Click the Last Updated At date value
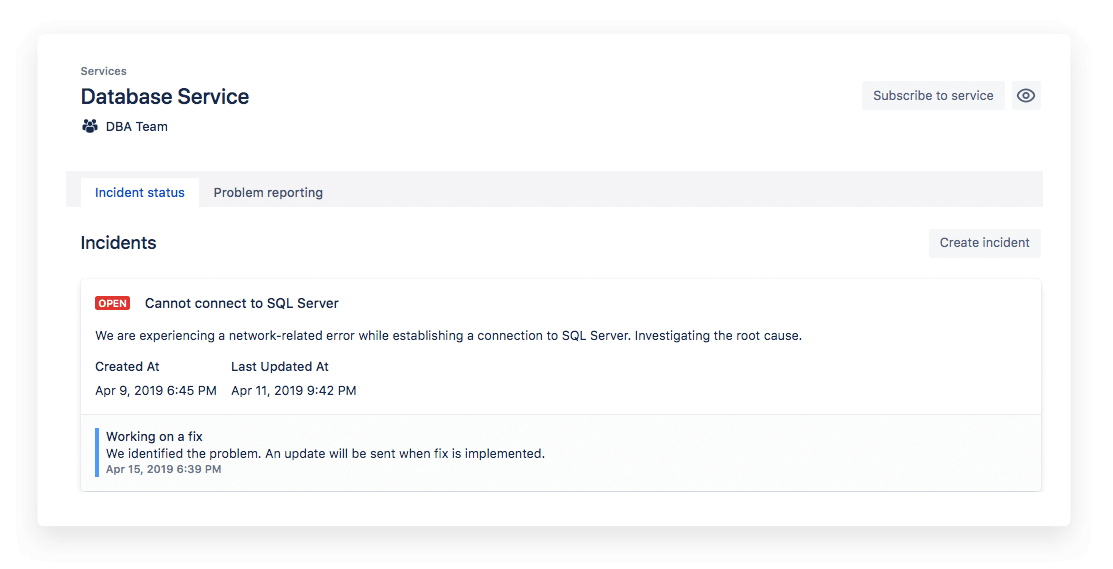Screen dimensions: 1113x569 294,391
